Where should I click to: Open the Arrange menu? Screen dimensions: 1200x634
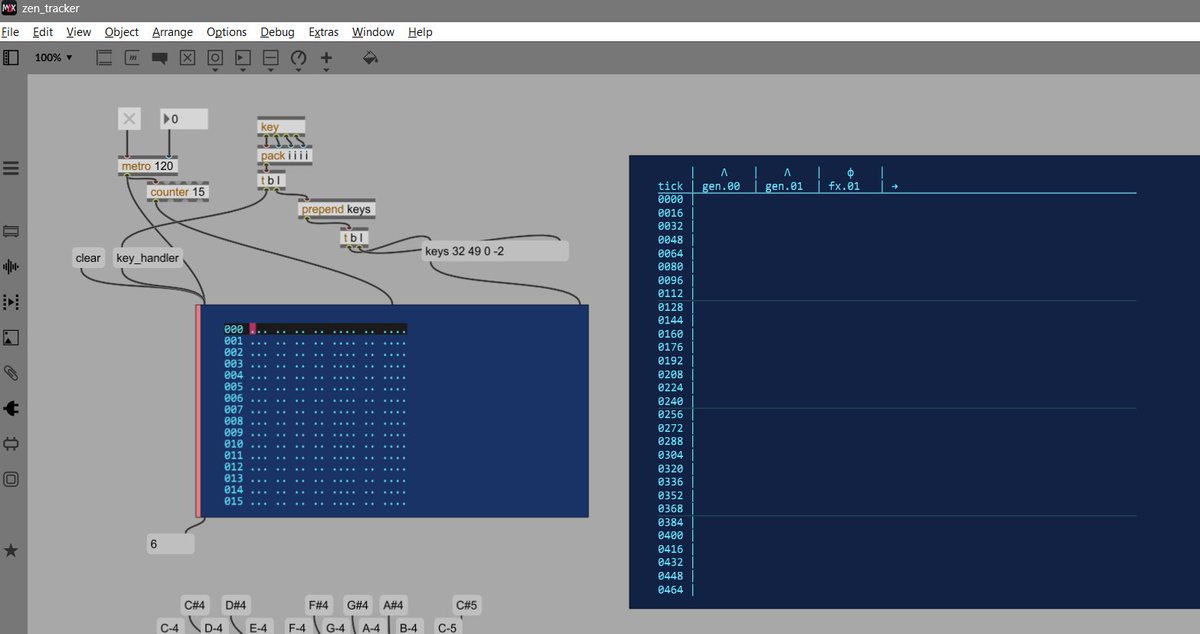coord(172,32)
